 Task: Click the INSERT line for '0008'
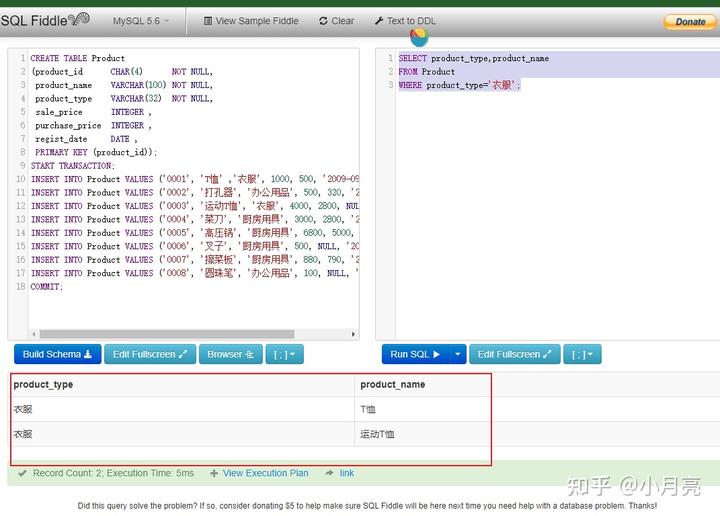pos(195,273)
